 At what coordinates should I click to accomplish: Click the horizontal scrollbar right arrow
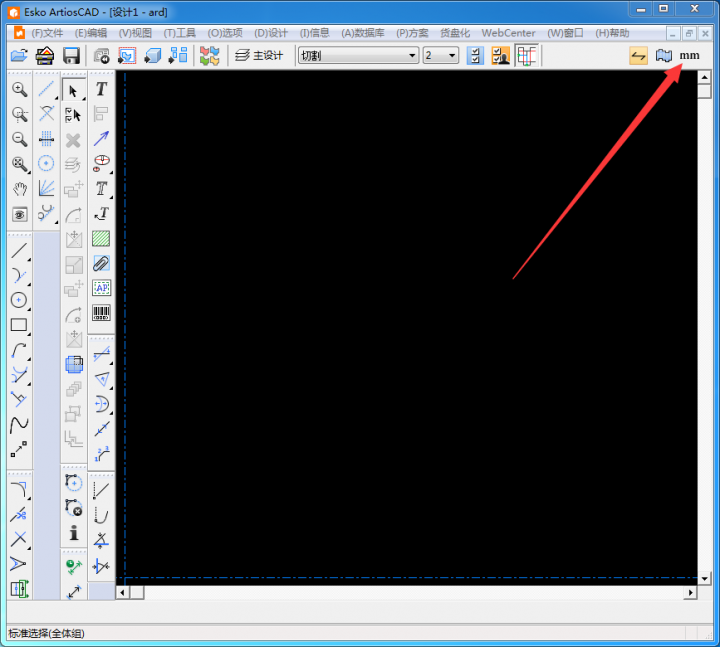click(690, 592)
